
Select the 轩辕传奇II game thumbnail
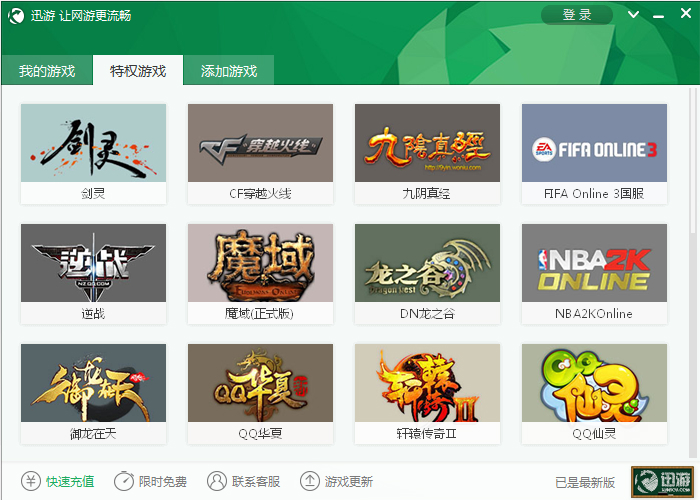pyautogui.click(x=427, y=383)
